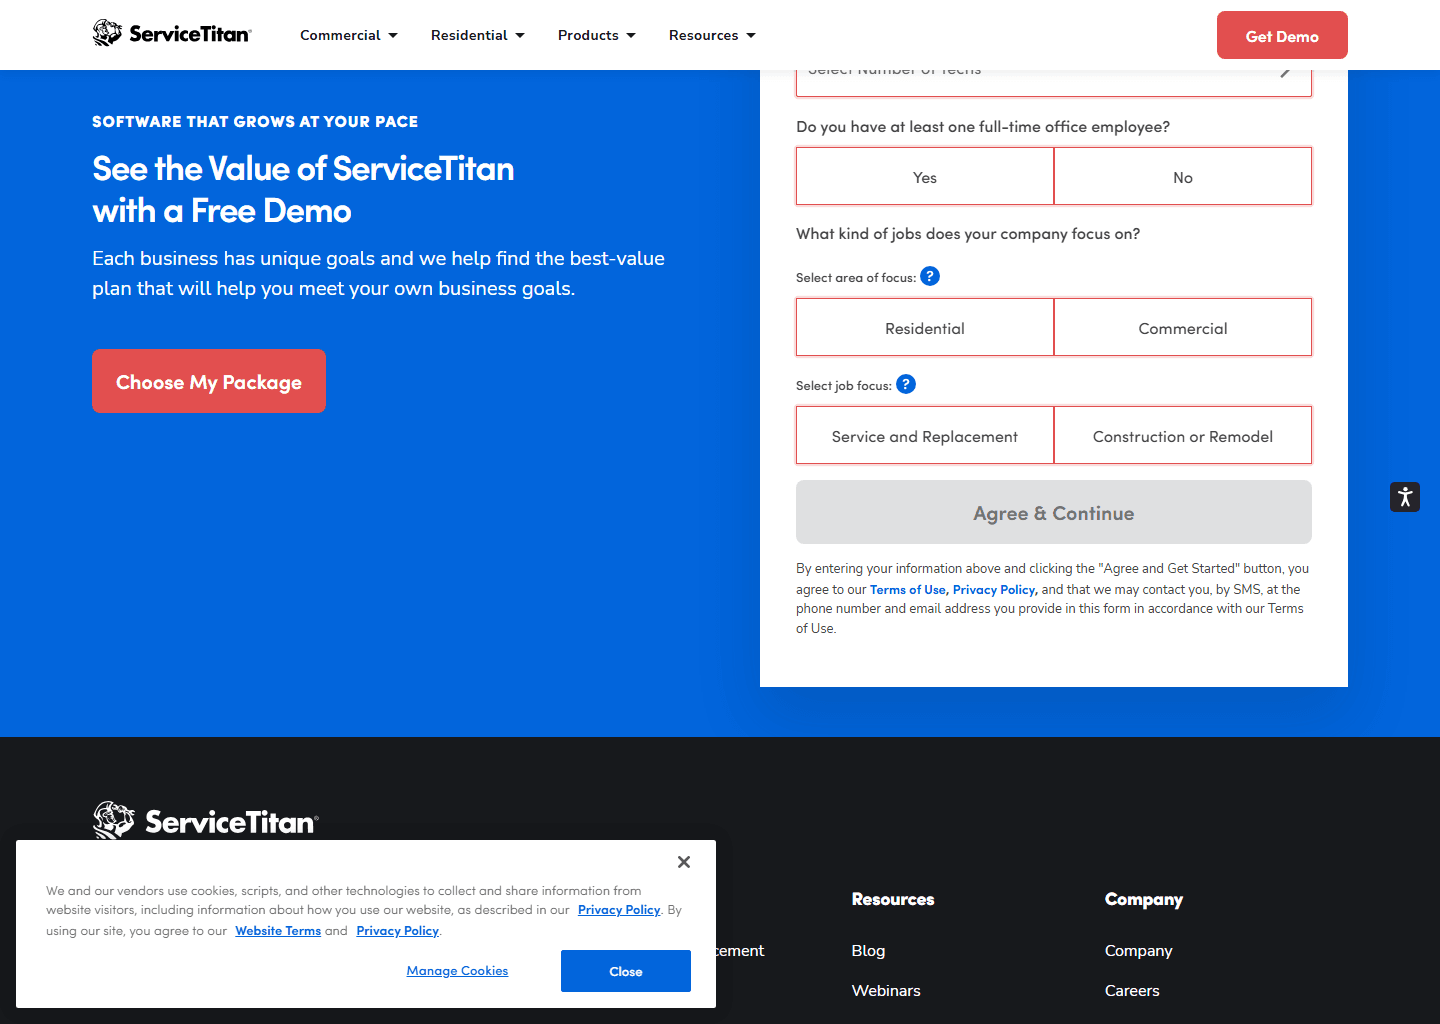The width and height of the screenshot is (1440, 1024).
Task: Click the ServiceTitan footer logo
Action: [x=205, y=821]
